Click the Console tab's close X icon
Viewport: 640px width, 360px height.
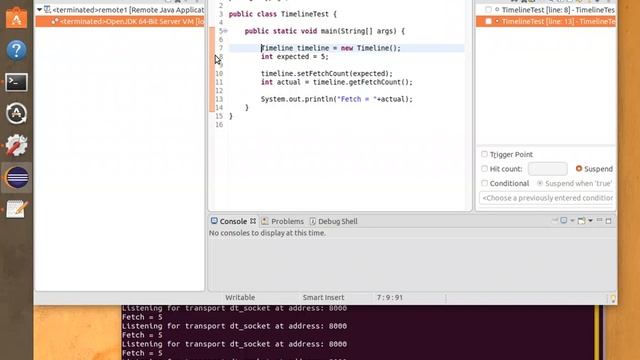click(253, 221)
